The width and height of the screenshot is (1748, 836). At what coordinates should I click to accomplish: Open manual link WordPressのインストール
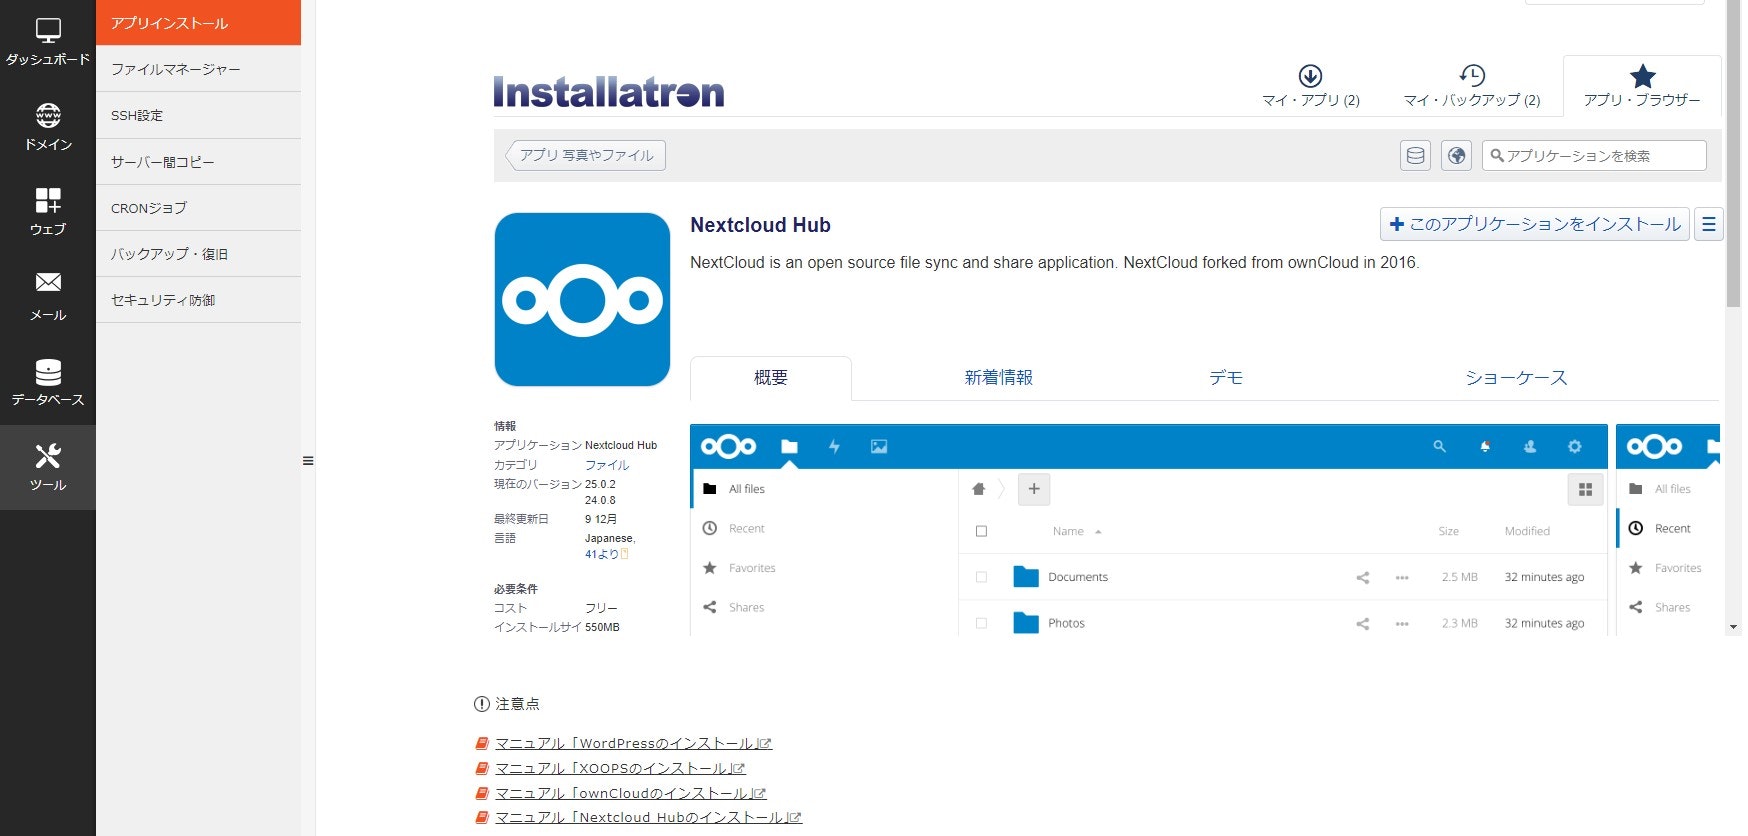point(634,743)
